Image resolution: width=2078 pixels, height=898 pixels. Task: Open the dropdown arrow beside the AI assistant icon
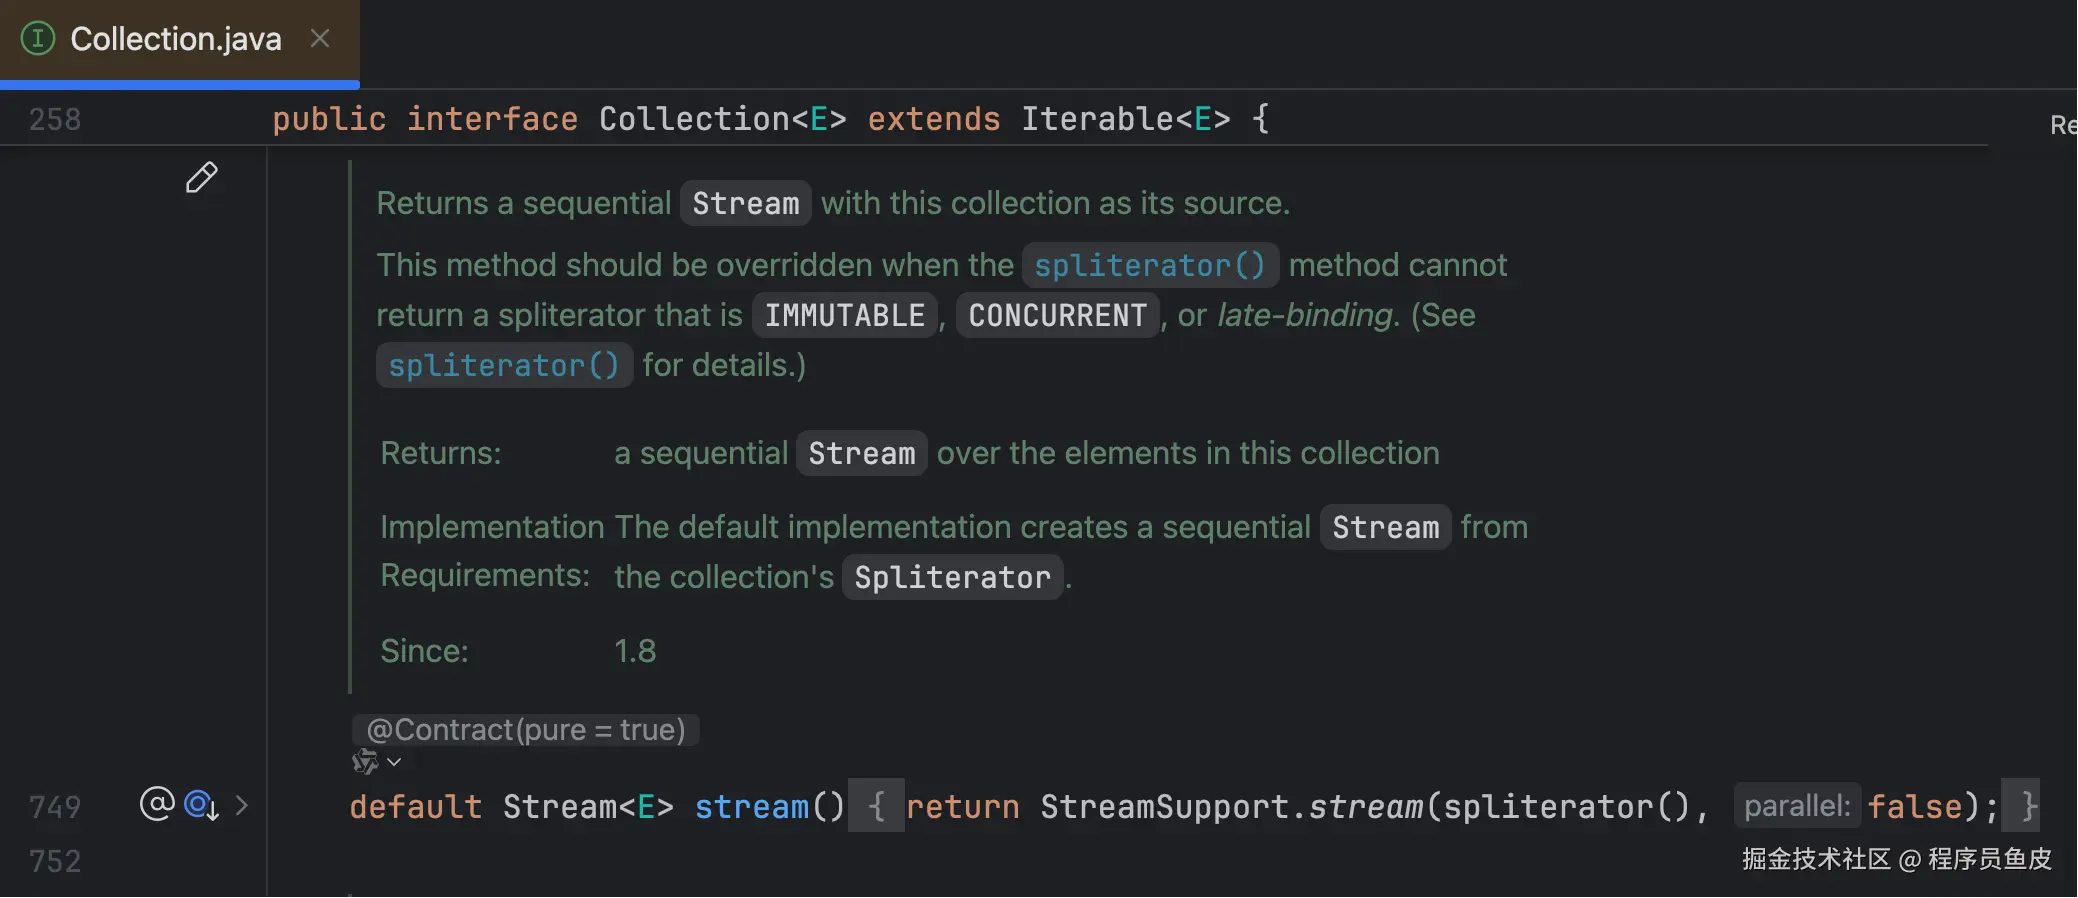click(394, 762)
